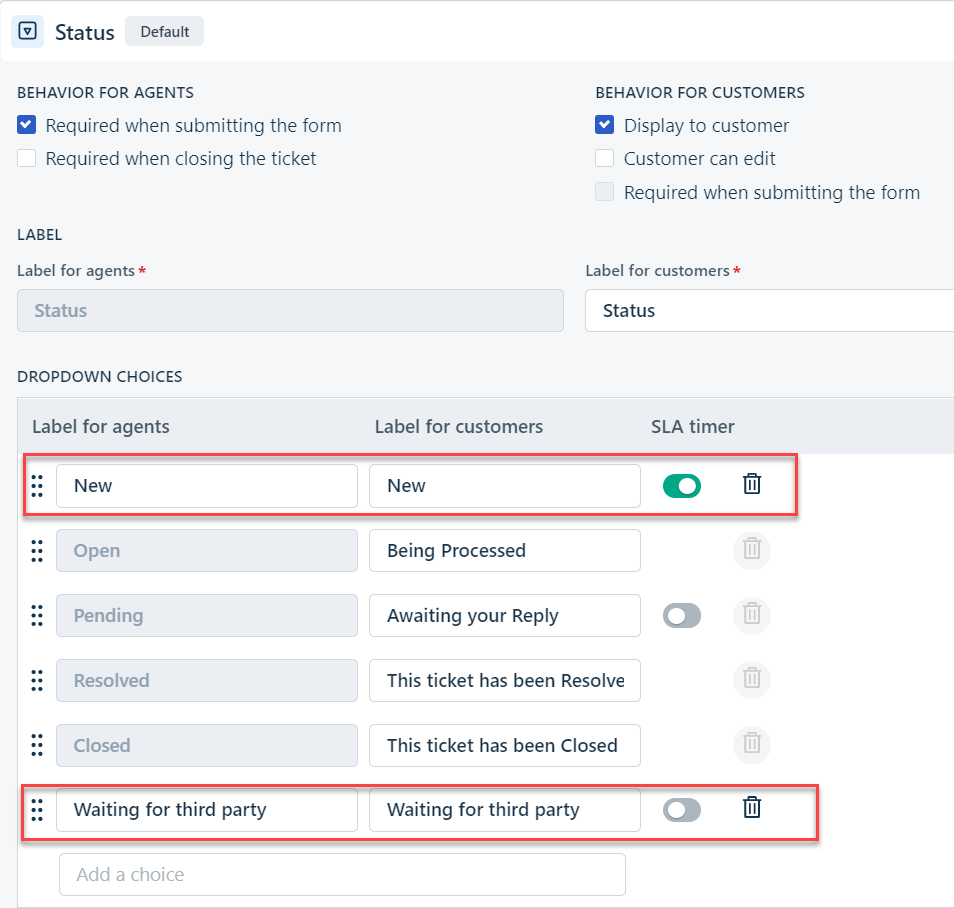Image resolution: width=954 pixels, height=908 pixels.
Task: Edit the Being Processed customer label
Action: click(x=504, y=551)
